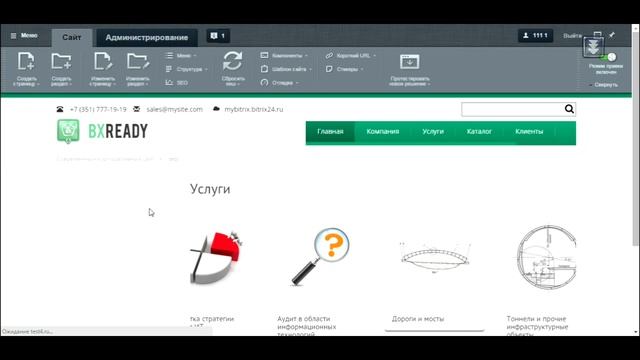Open the Компания navigation item
This screenshot has height=360, width=640.
[382, 132]
